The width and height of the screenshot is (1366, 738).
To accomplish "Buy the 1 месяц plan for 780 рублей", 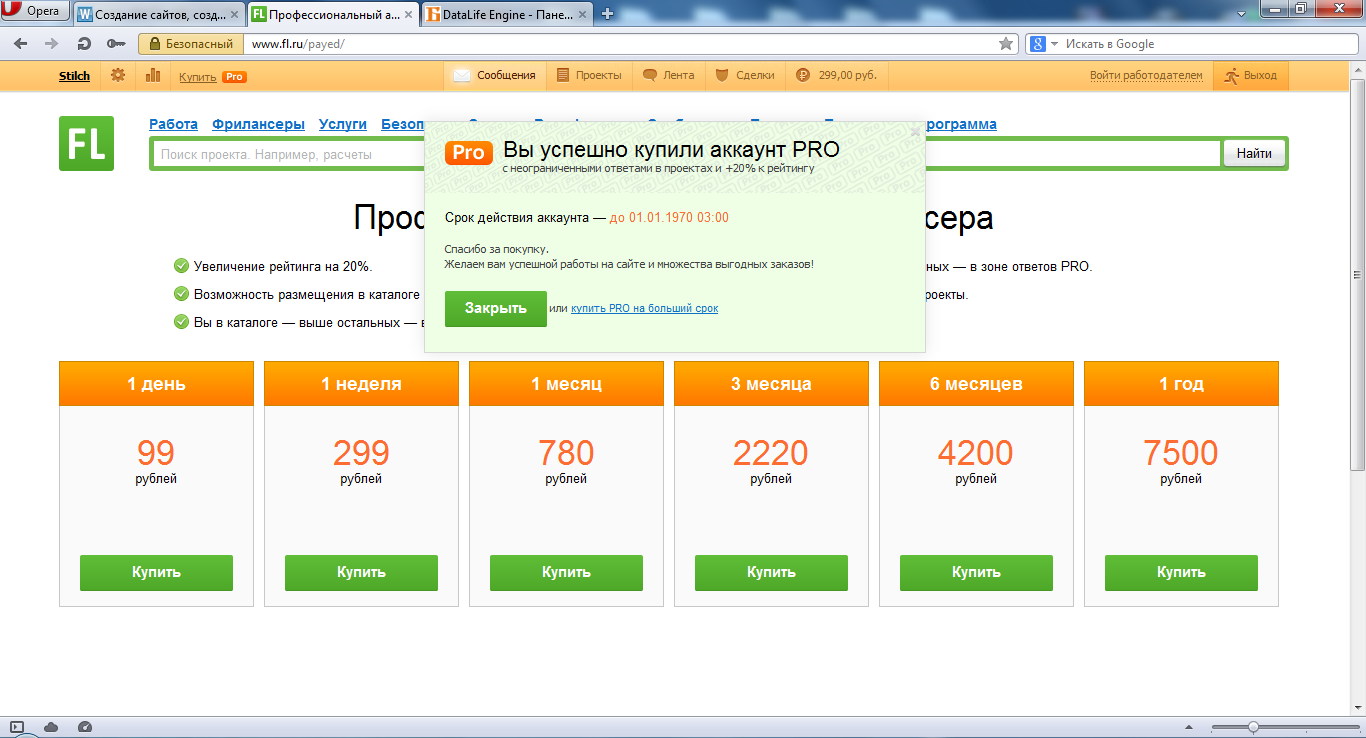I will [x=566, y=573].
